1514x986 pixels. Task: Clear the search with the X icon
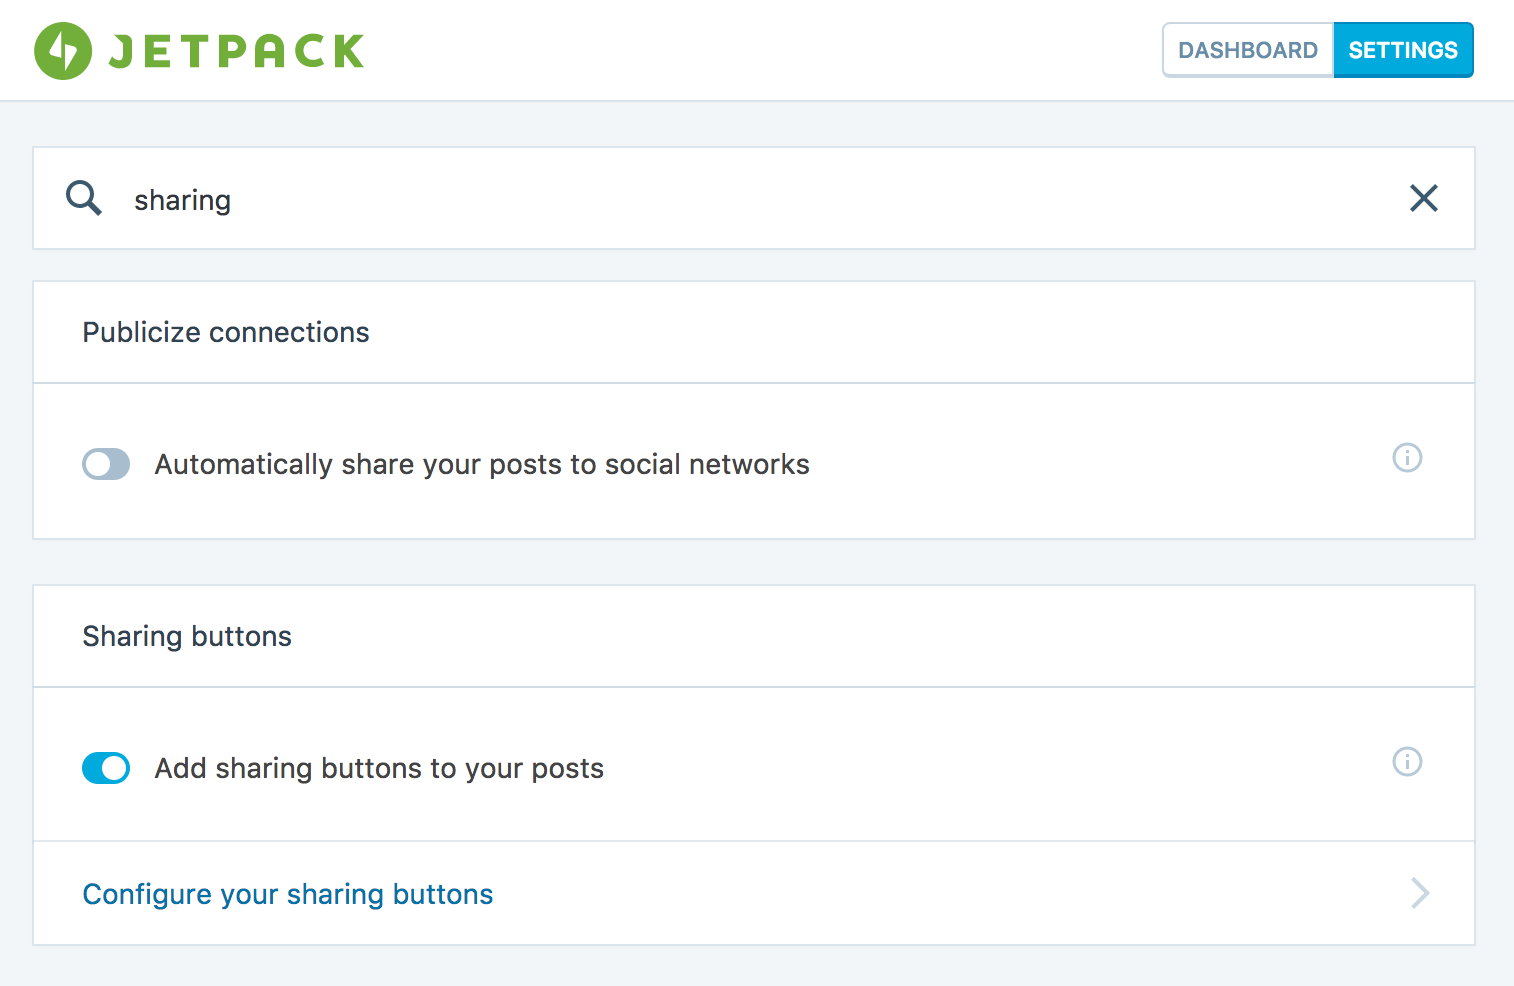click(1423, 198)
